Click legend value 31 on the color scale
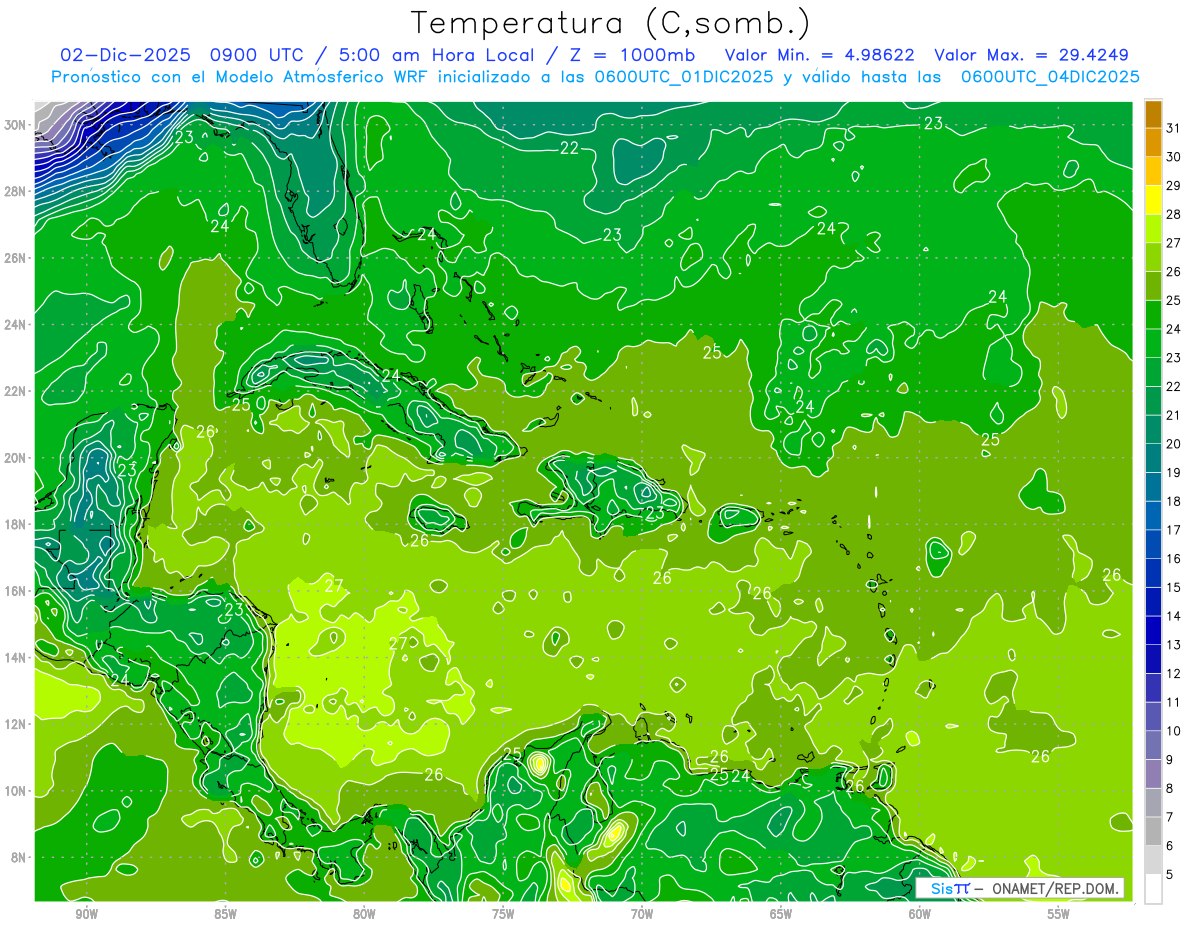The width and height of the screenshot is (1200, 927). [x=1174, y=128]
